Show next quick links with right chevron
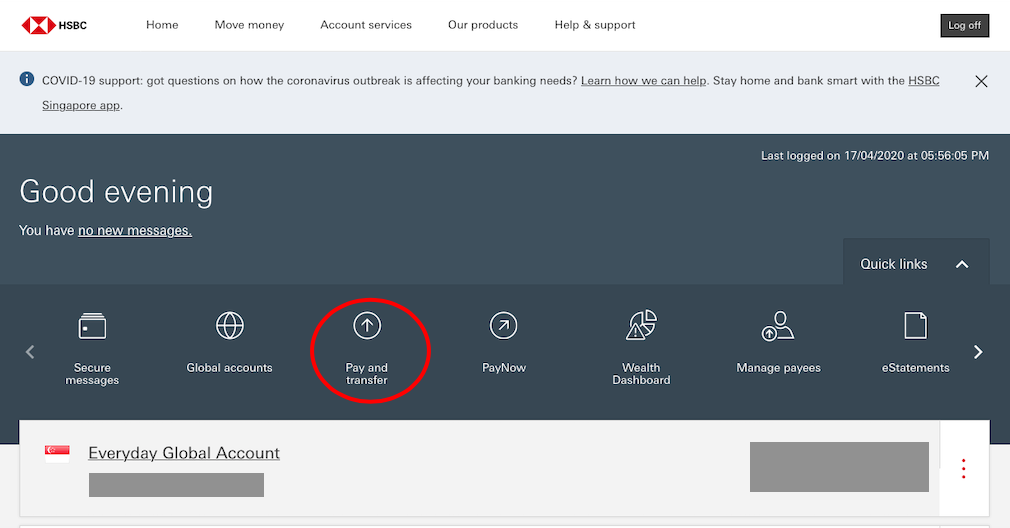The image size is (1010, 528). (978, 352)
